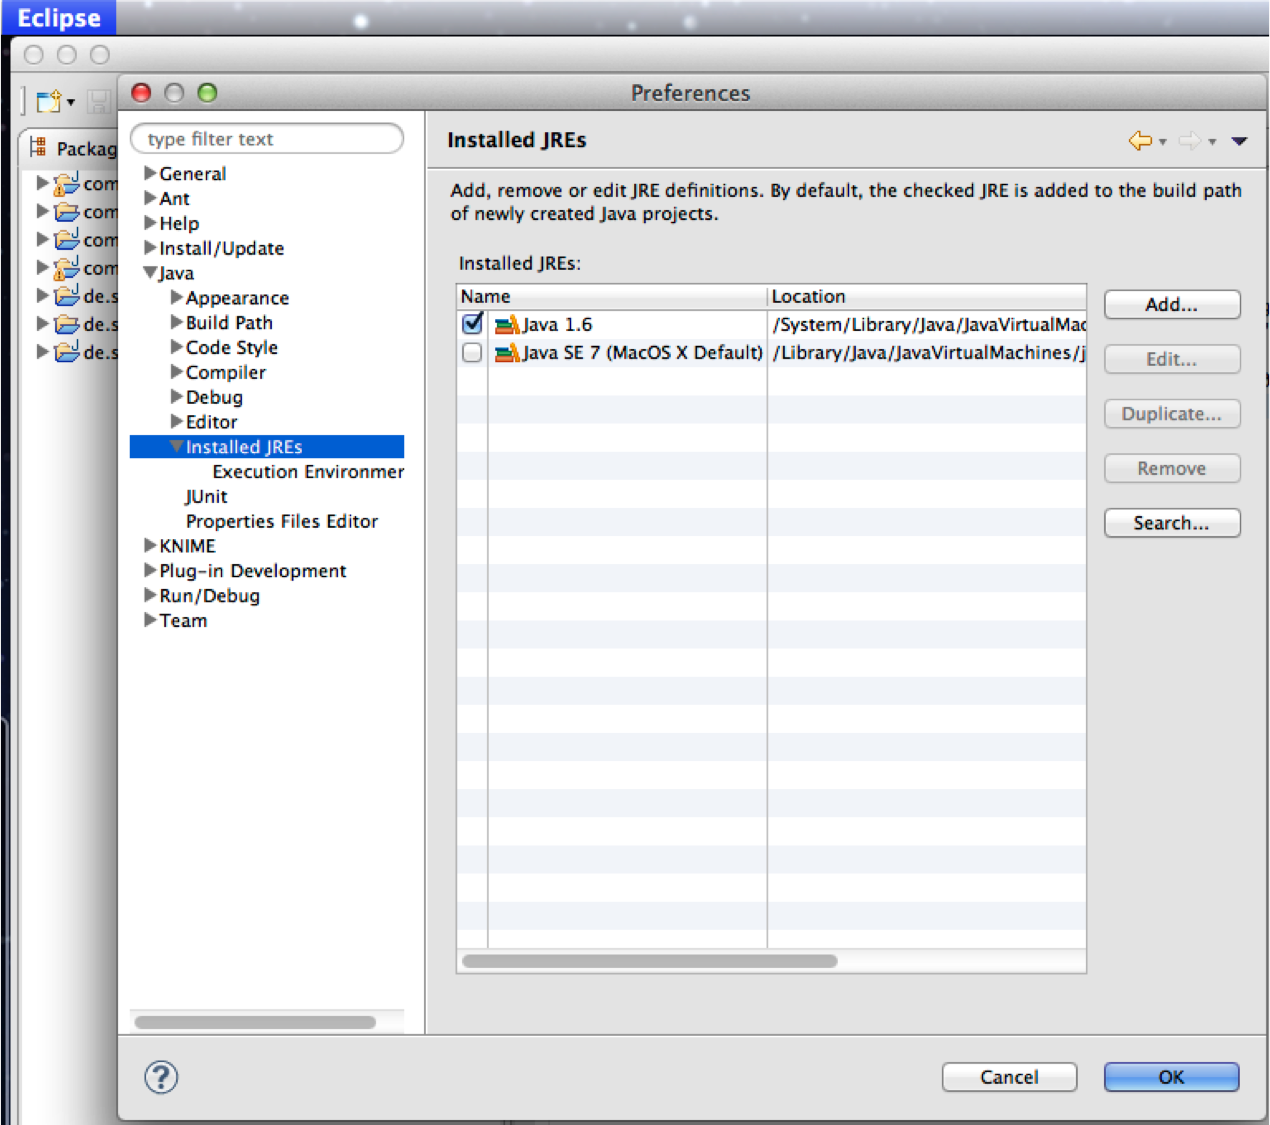Uncheck the Java 1.6 JRE checkbox
Image resolution: width=1270 pixels, height=1125 pixels.
click(x=472, y=324)
